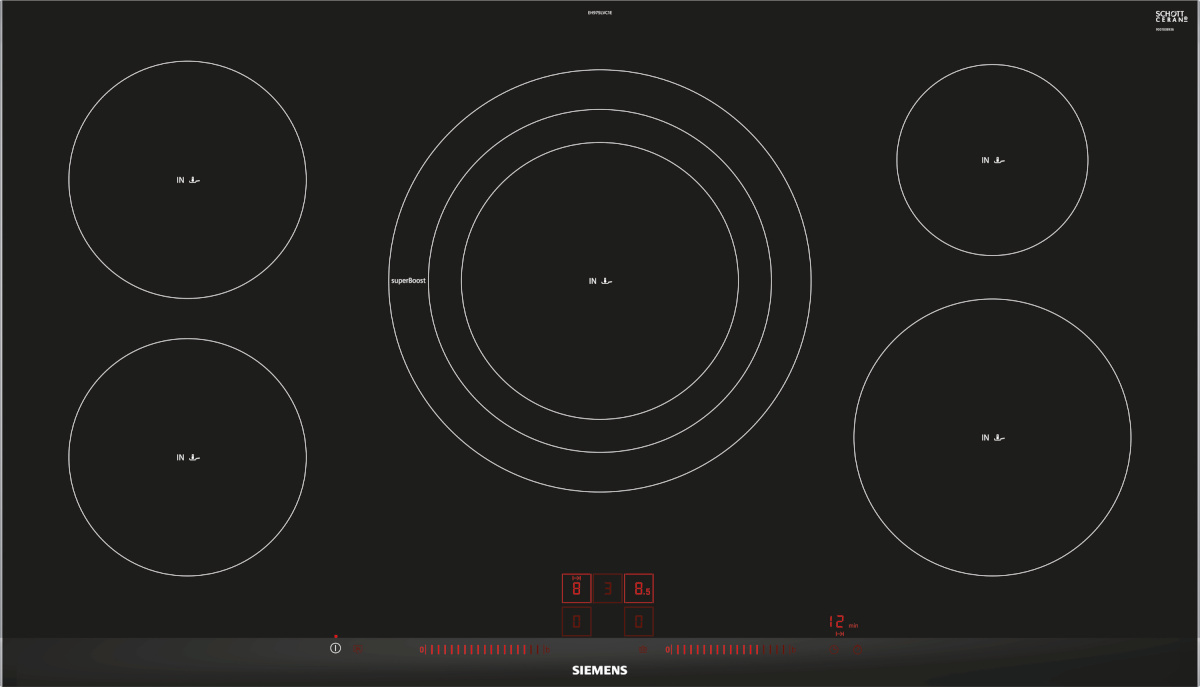Click the SIEMENS brand logo
The height and width of the screenshot is (687, 1200).
point(599,670)
